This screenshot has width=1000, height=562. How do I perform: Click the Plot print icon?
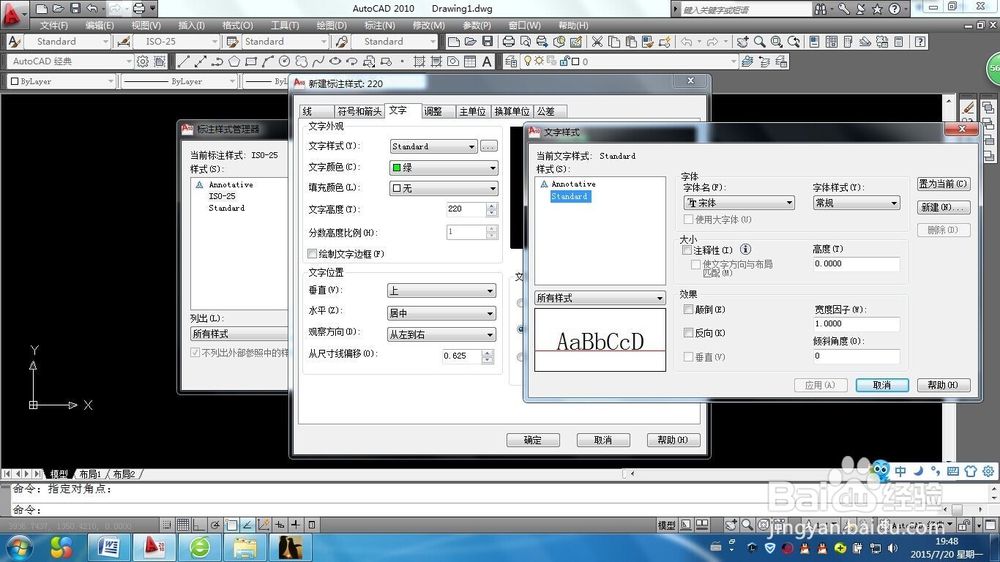(x=508, y=41)
